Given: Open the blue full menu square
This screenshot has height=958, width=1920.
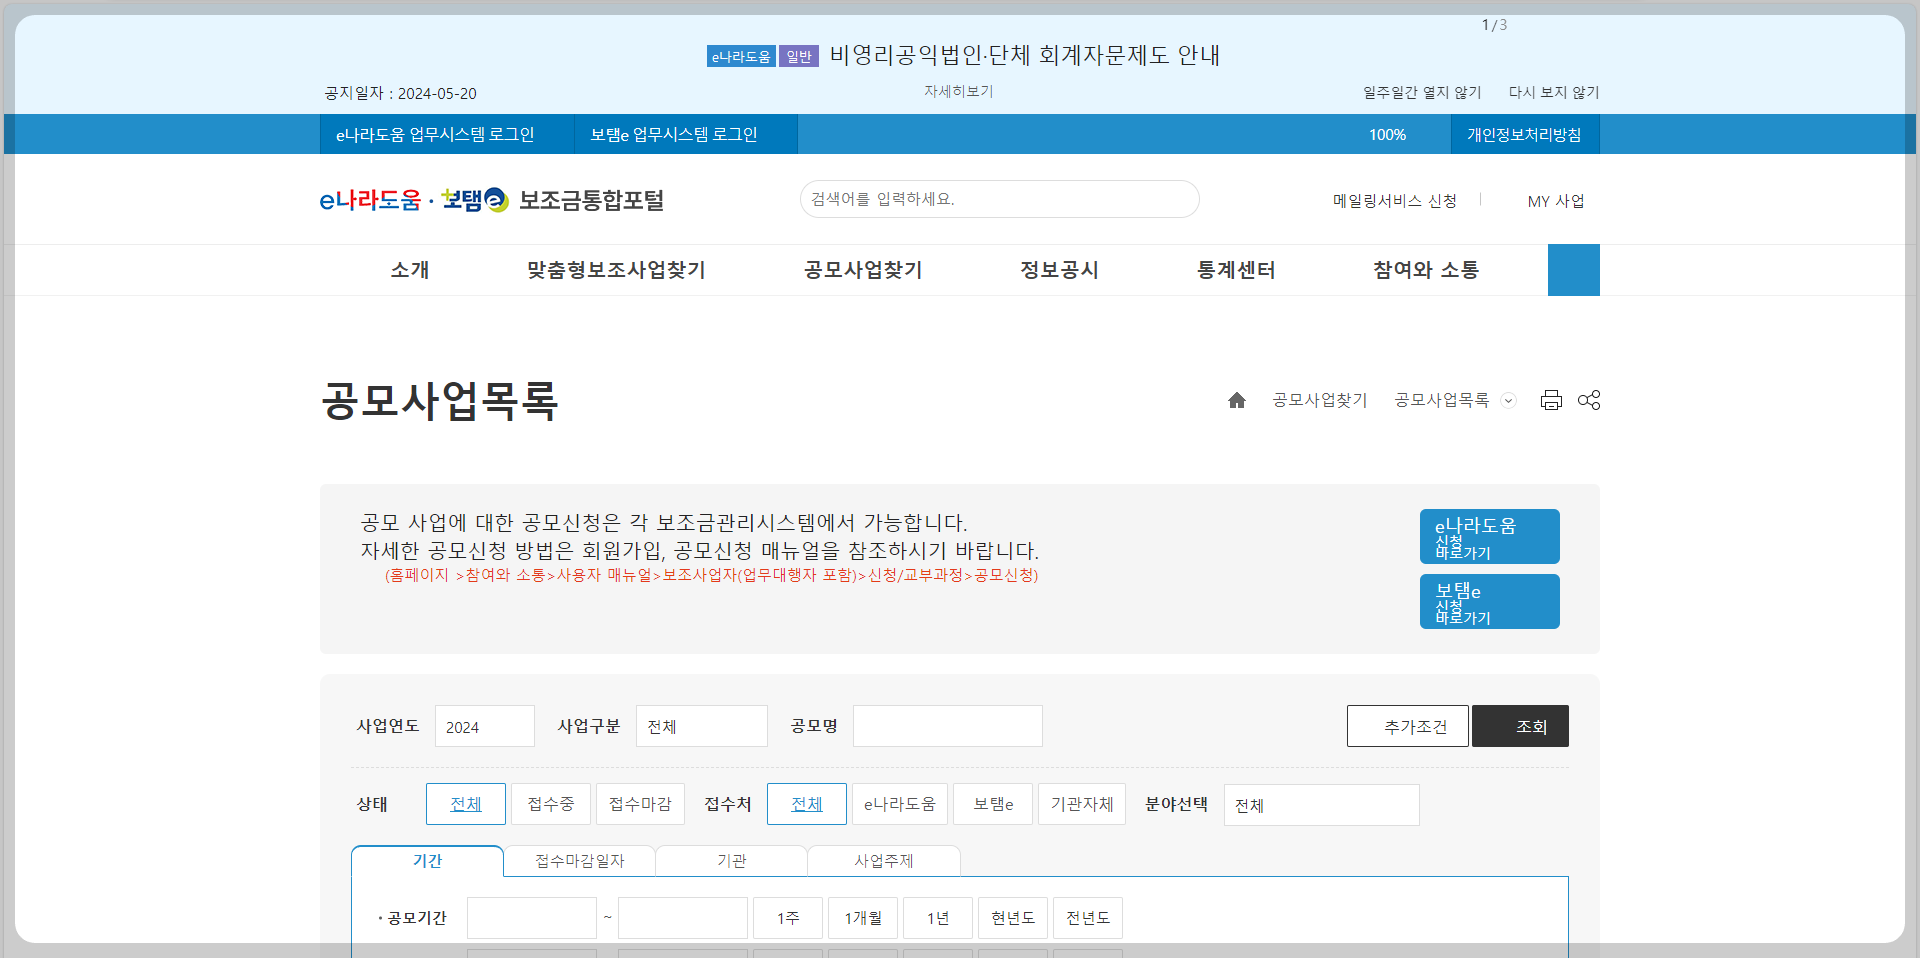Looking at the screenshot, I should pos(1574,270).
